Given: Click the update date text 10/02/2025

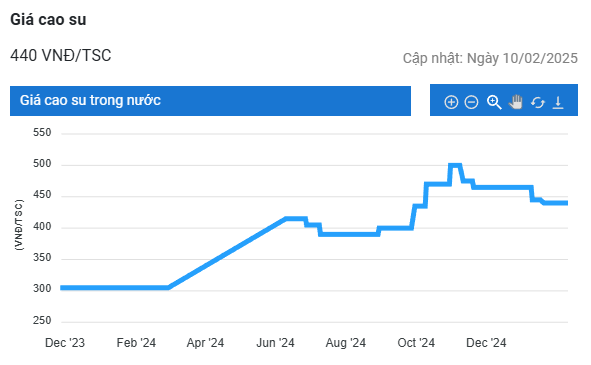Looking at the screenshot, I should (x=540, y=58).
